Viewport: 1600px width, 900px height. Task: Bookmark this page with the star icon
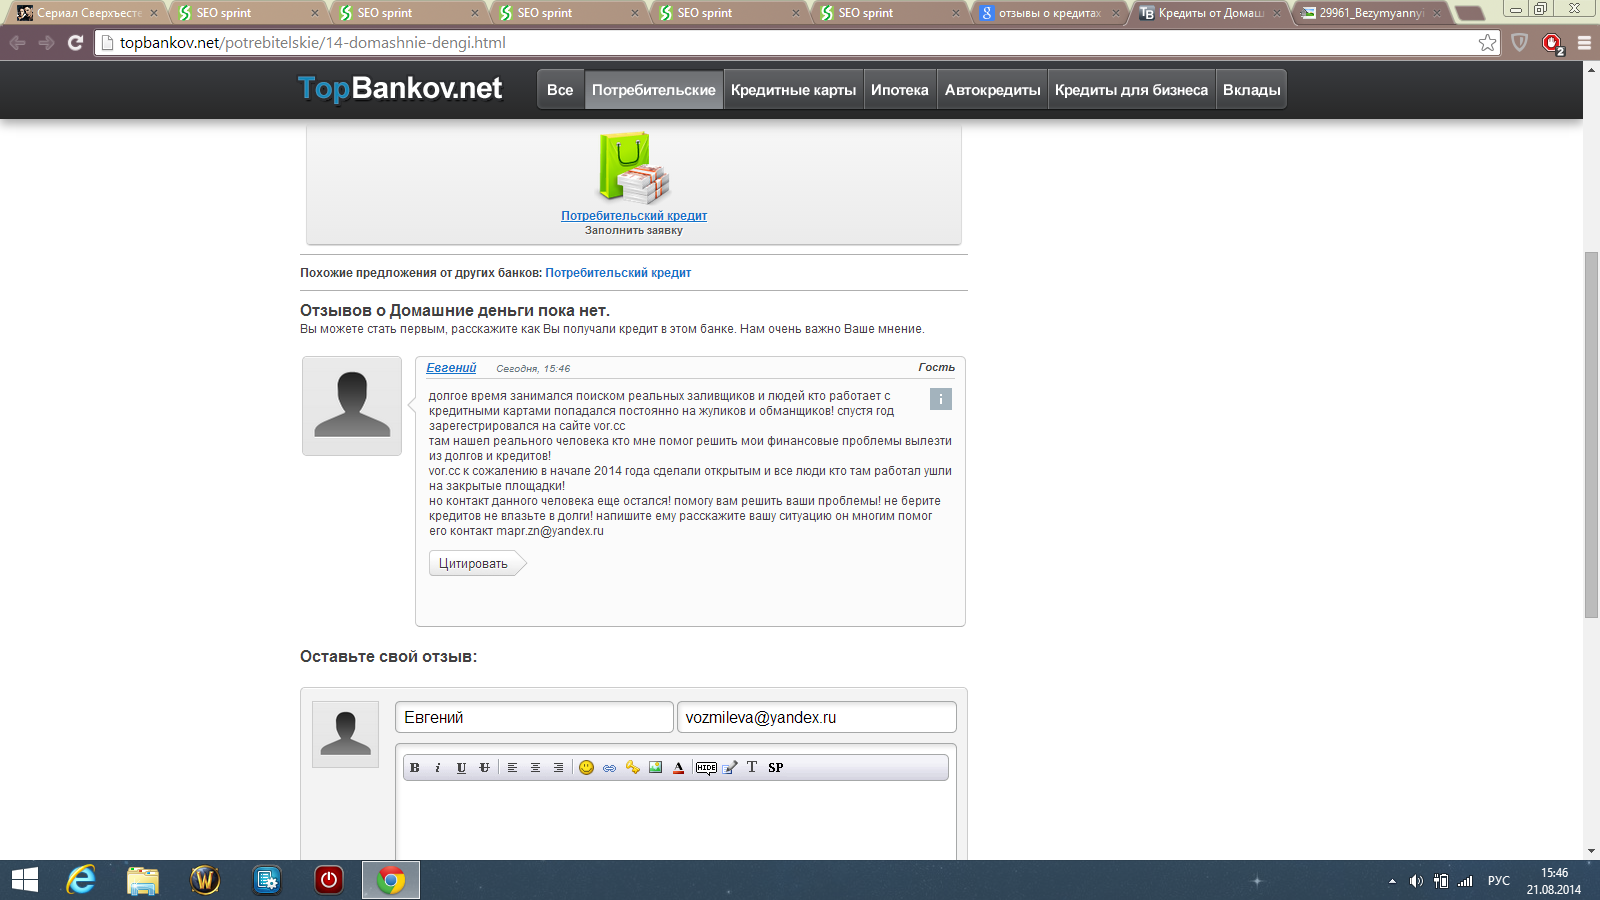(1488, 43)
